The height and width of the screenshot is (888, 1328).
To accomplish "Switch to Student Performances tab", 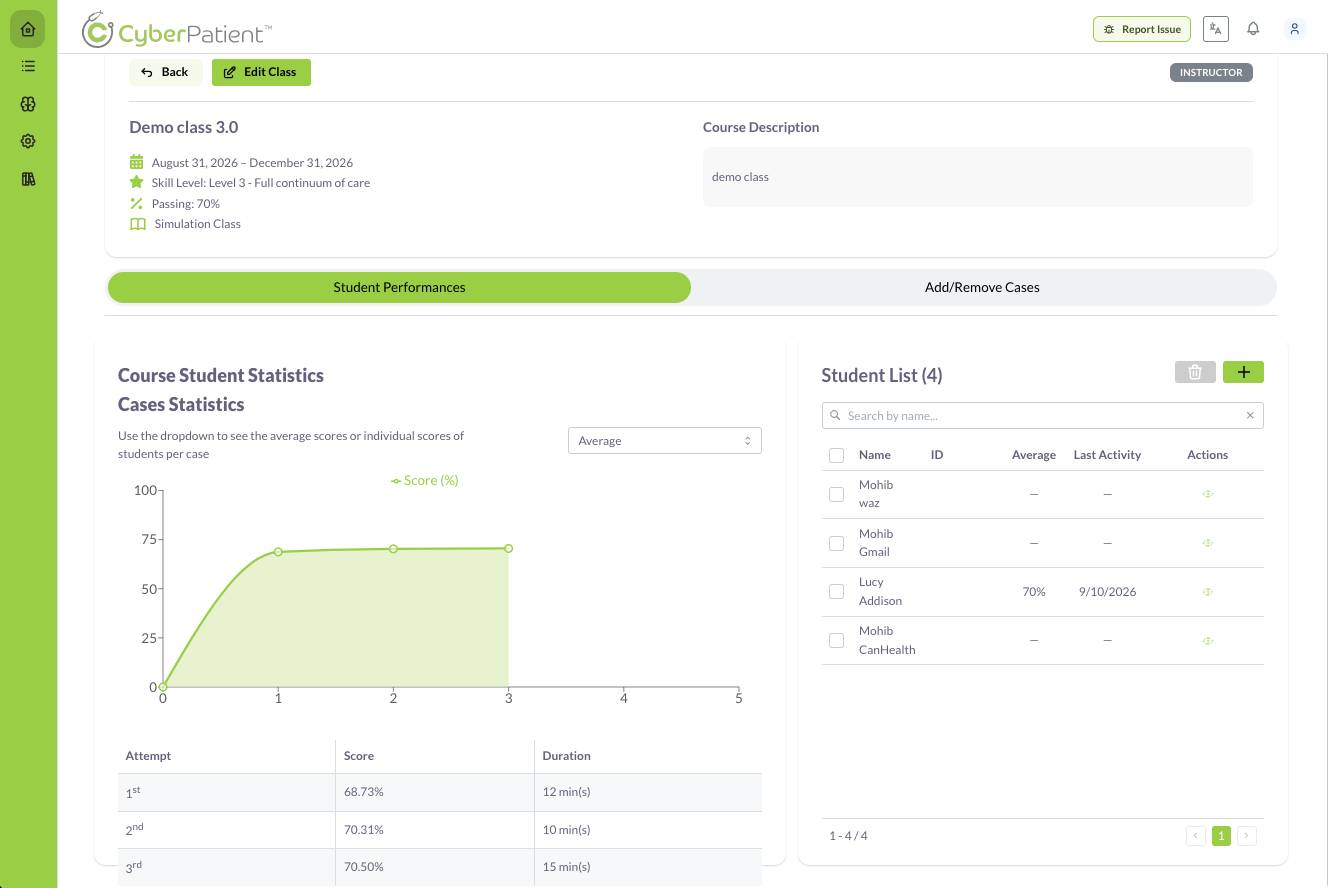I will point(399,287).
